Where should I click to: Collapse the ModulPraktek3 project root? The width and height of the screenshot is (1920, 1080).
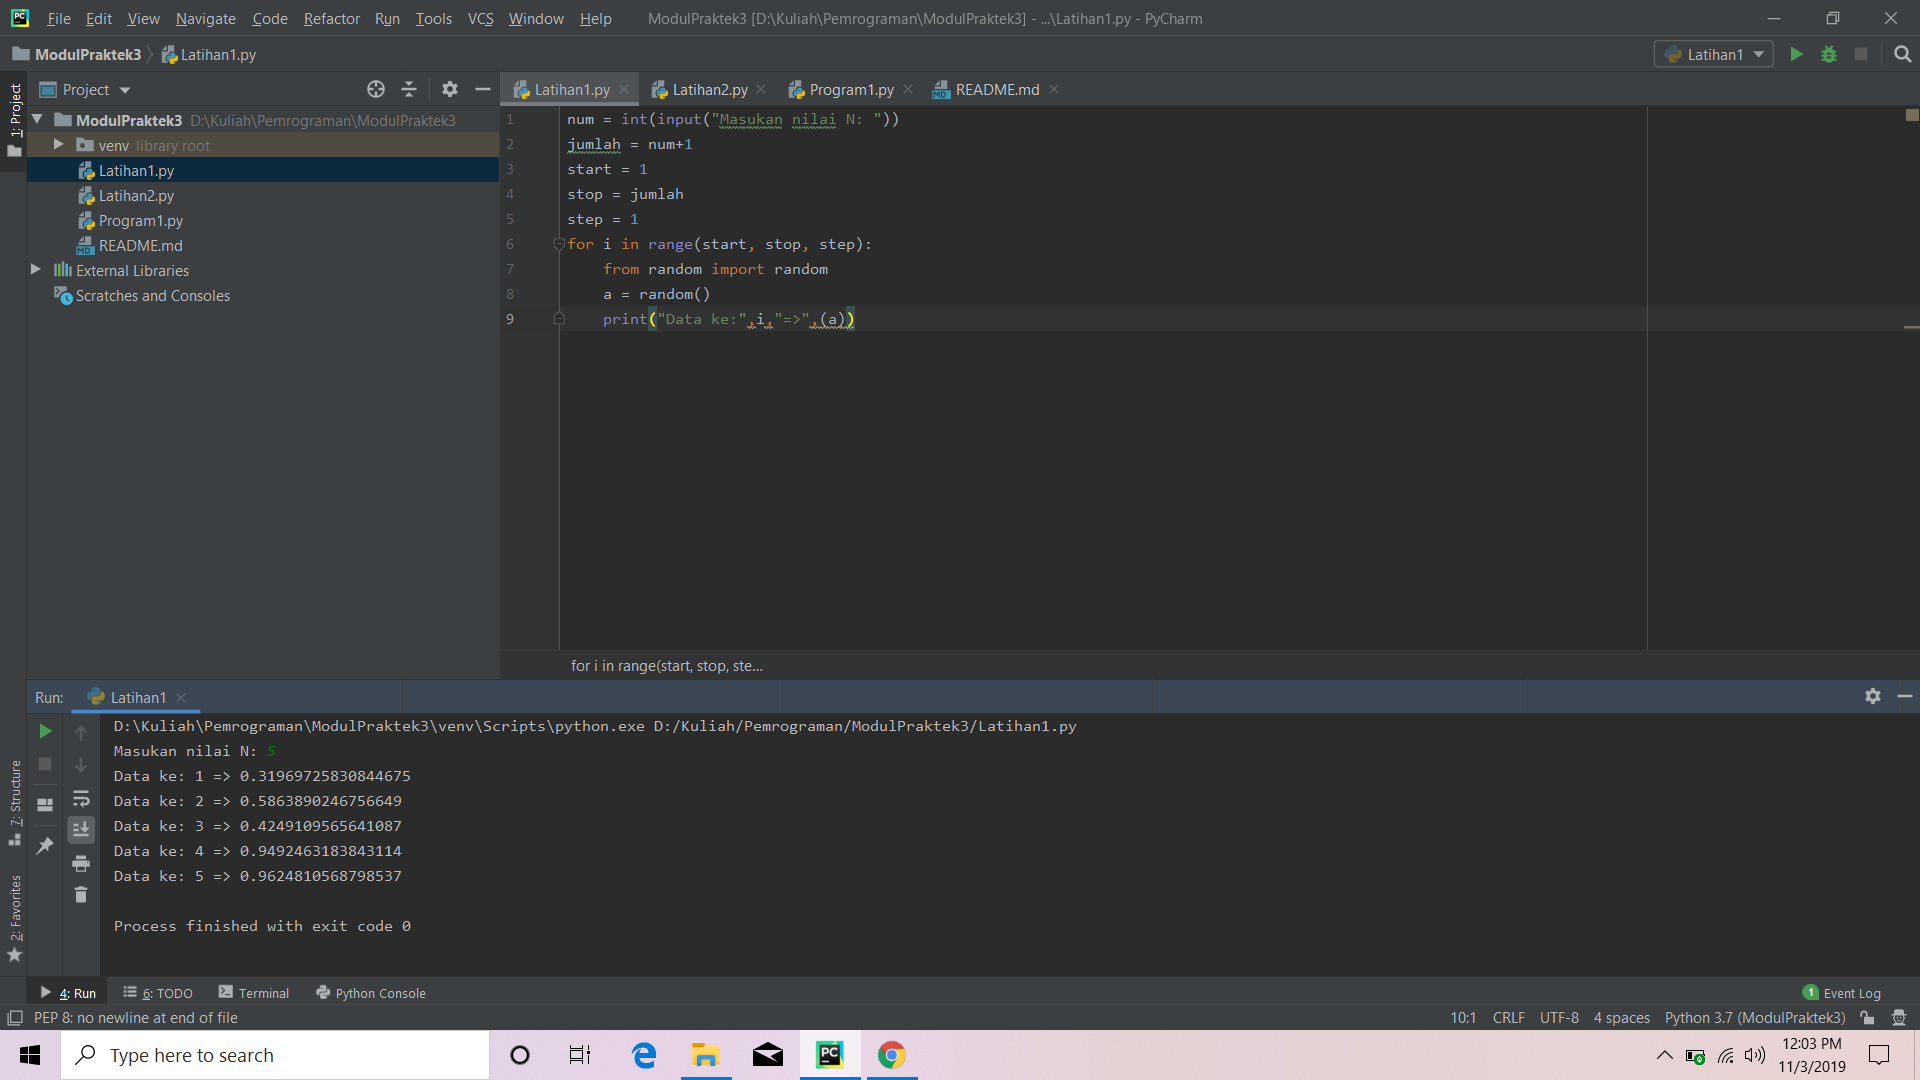[36, 119]
